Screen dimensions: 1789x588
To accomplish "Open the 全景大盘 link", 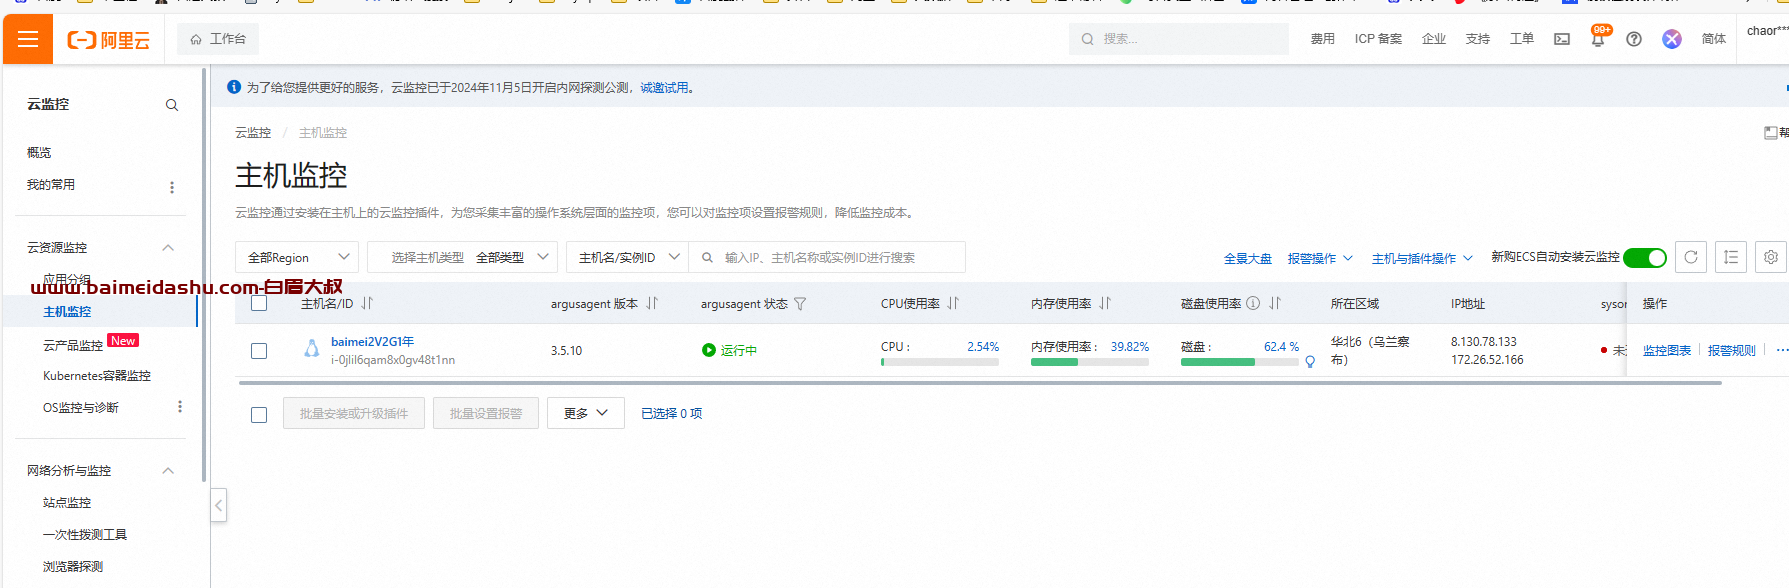I will (1248, 258).
